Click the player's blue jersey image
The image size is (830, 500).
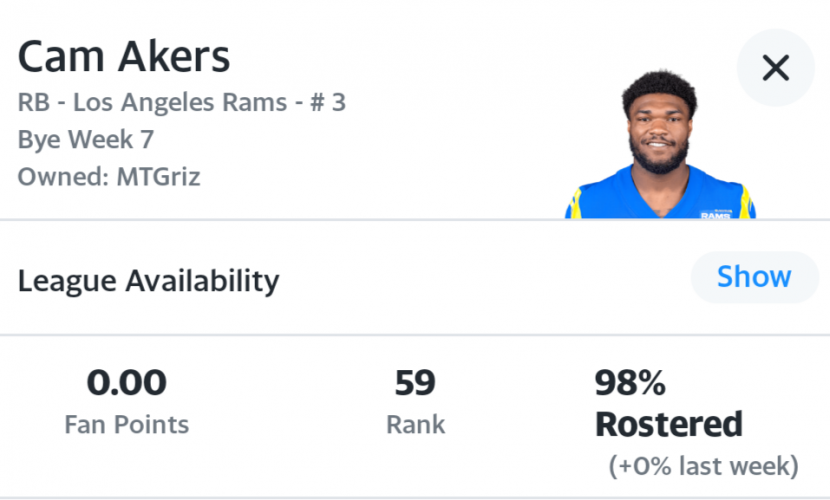tap(660, 196)
